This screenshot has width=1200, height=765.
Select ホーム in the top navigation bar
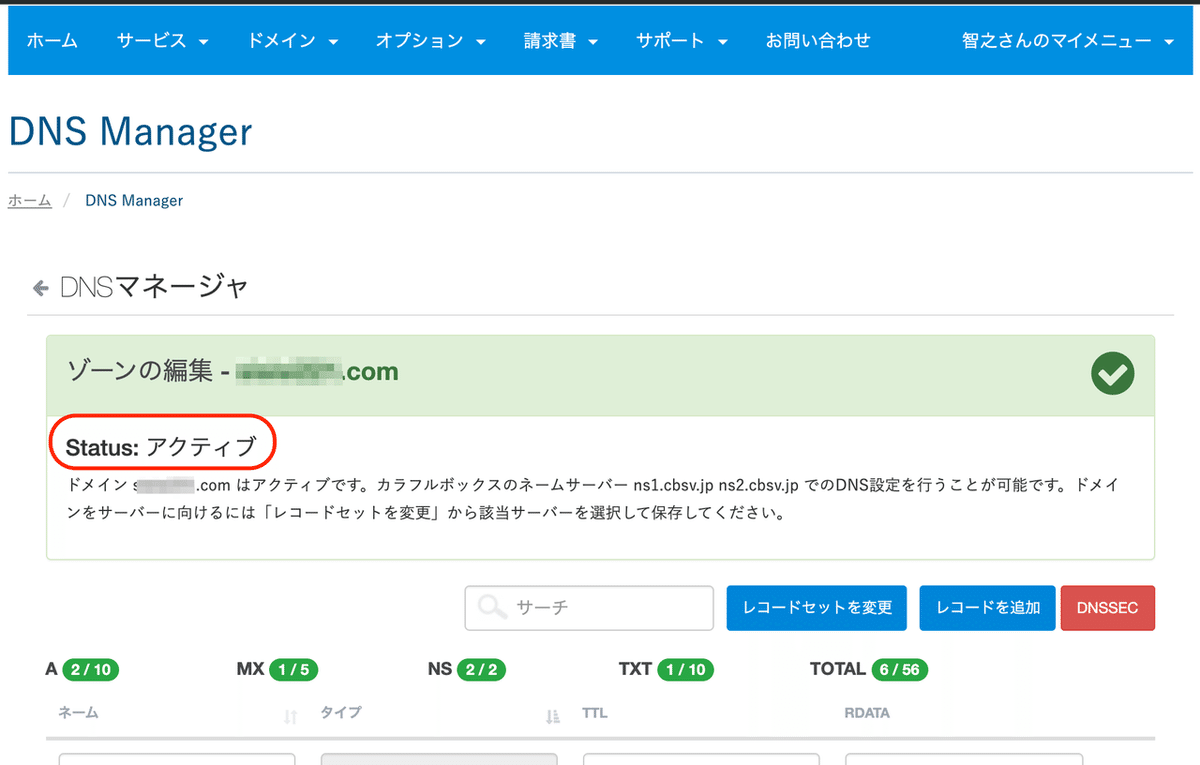tap(52, 40)
